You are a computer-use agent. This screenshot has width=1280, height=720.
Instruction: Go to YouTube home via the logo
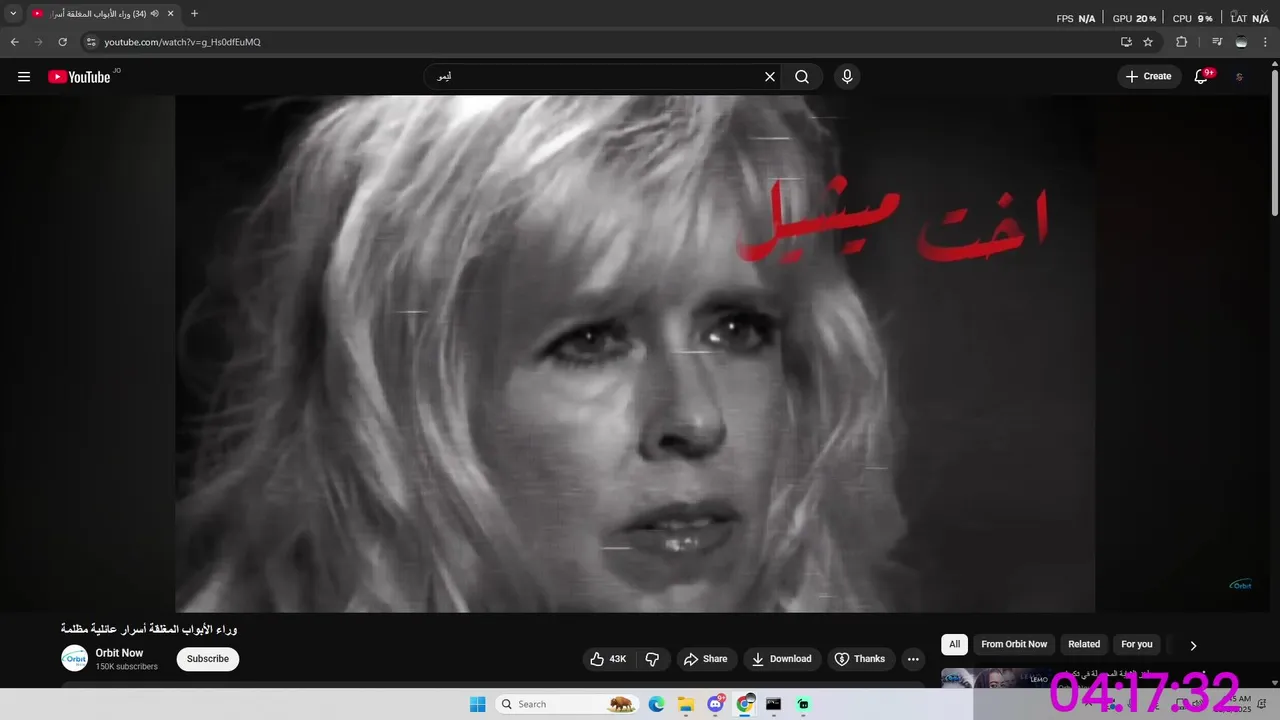tap(79, 77)
